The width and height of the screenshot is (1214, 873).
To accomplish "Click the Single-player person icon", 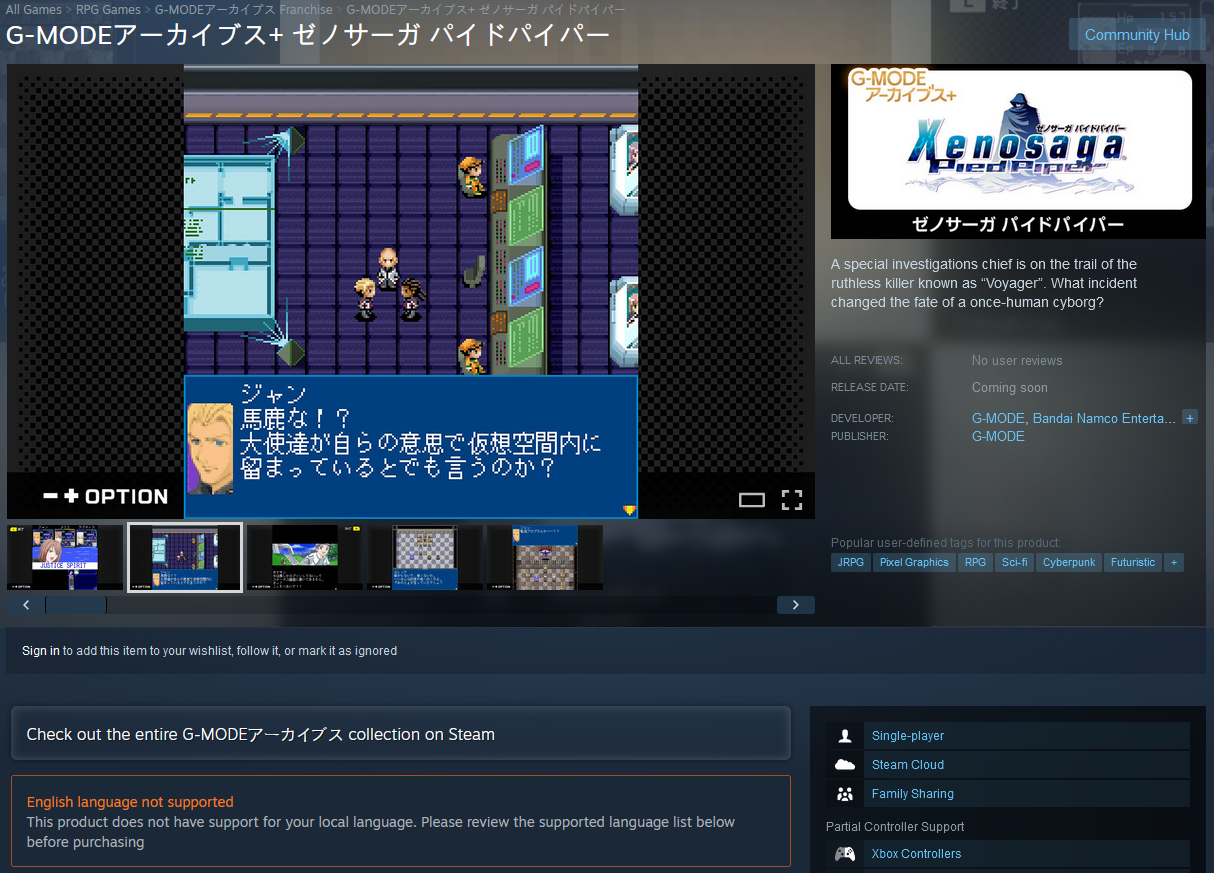I will click(845, 736).
